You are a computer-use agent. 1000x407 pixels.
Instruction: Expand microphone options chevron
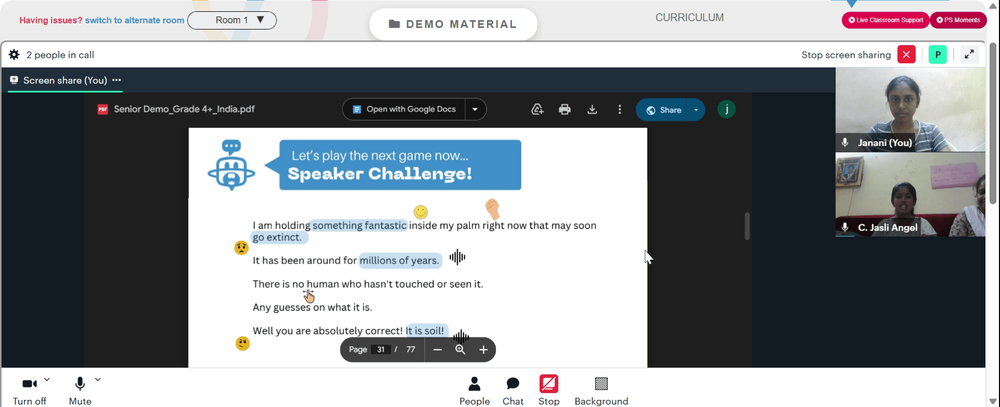point(98,380)
